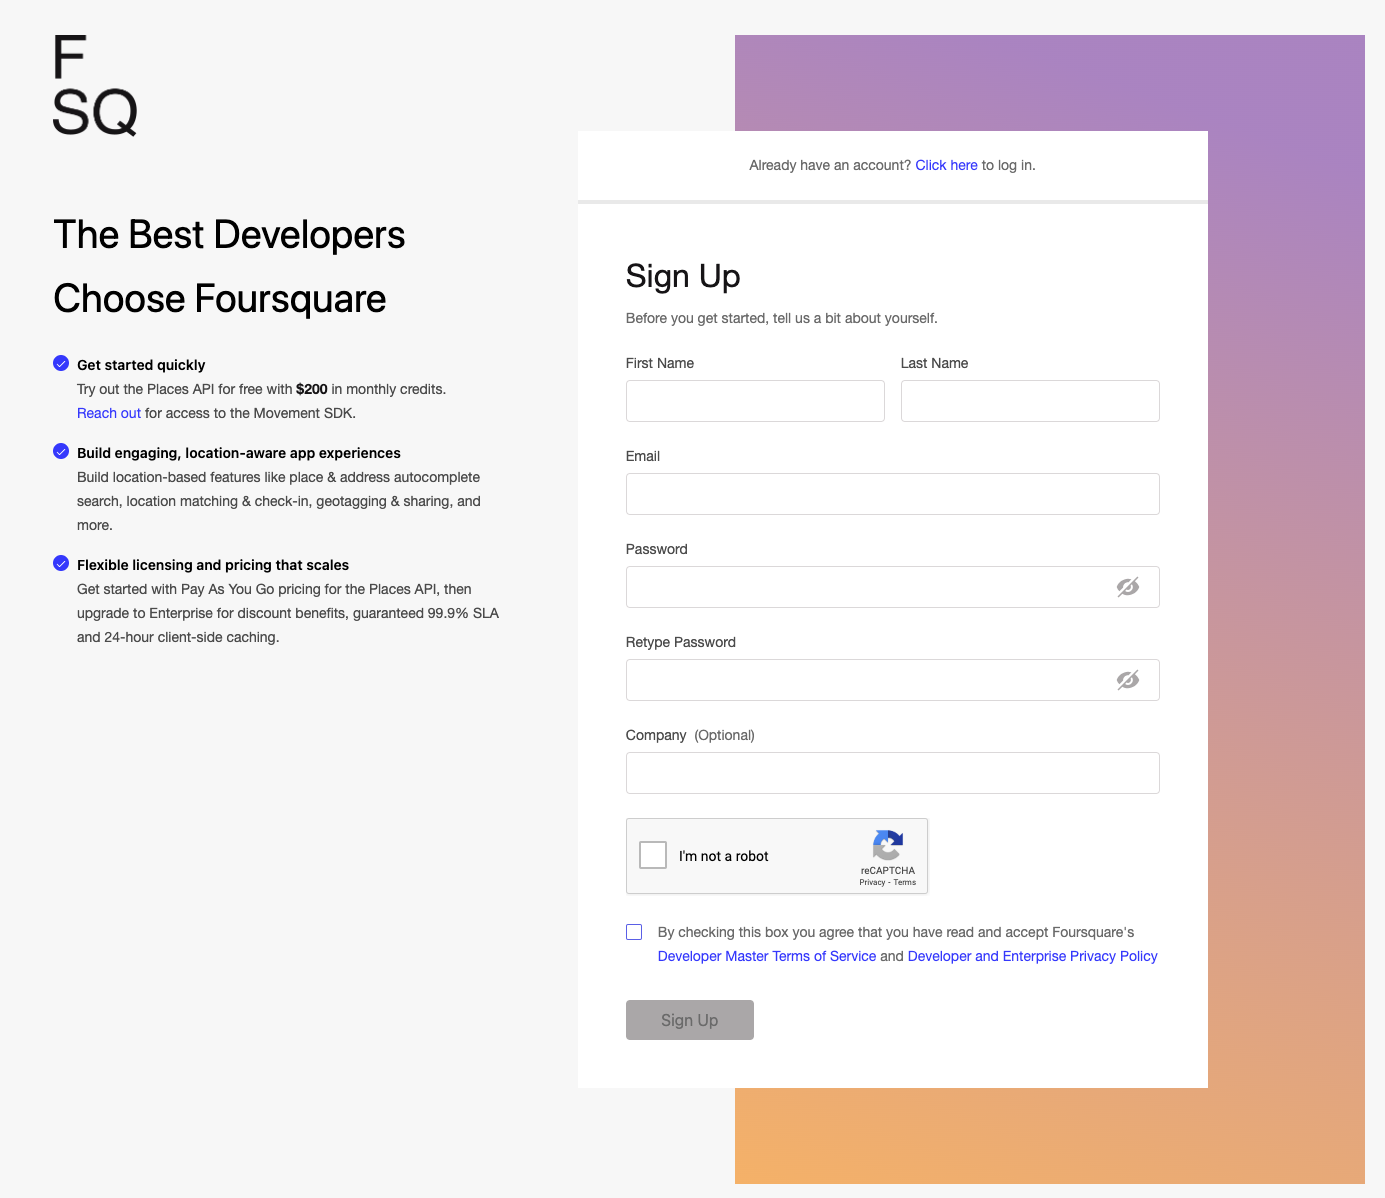1385x1198 pixels.
Task: Click the '$200' credits text
Action: (x=312, y=389)
